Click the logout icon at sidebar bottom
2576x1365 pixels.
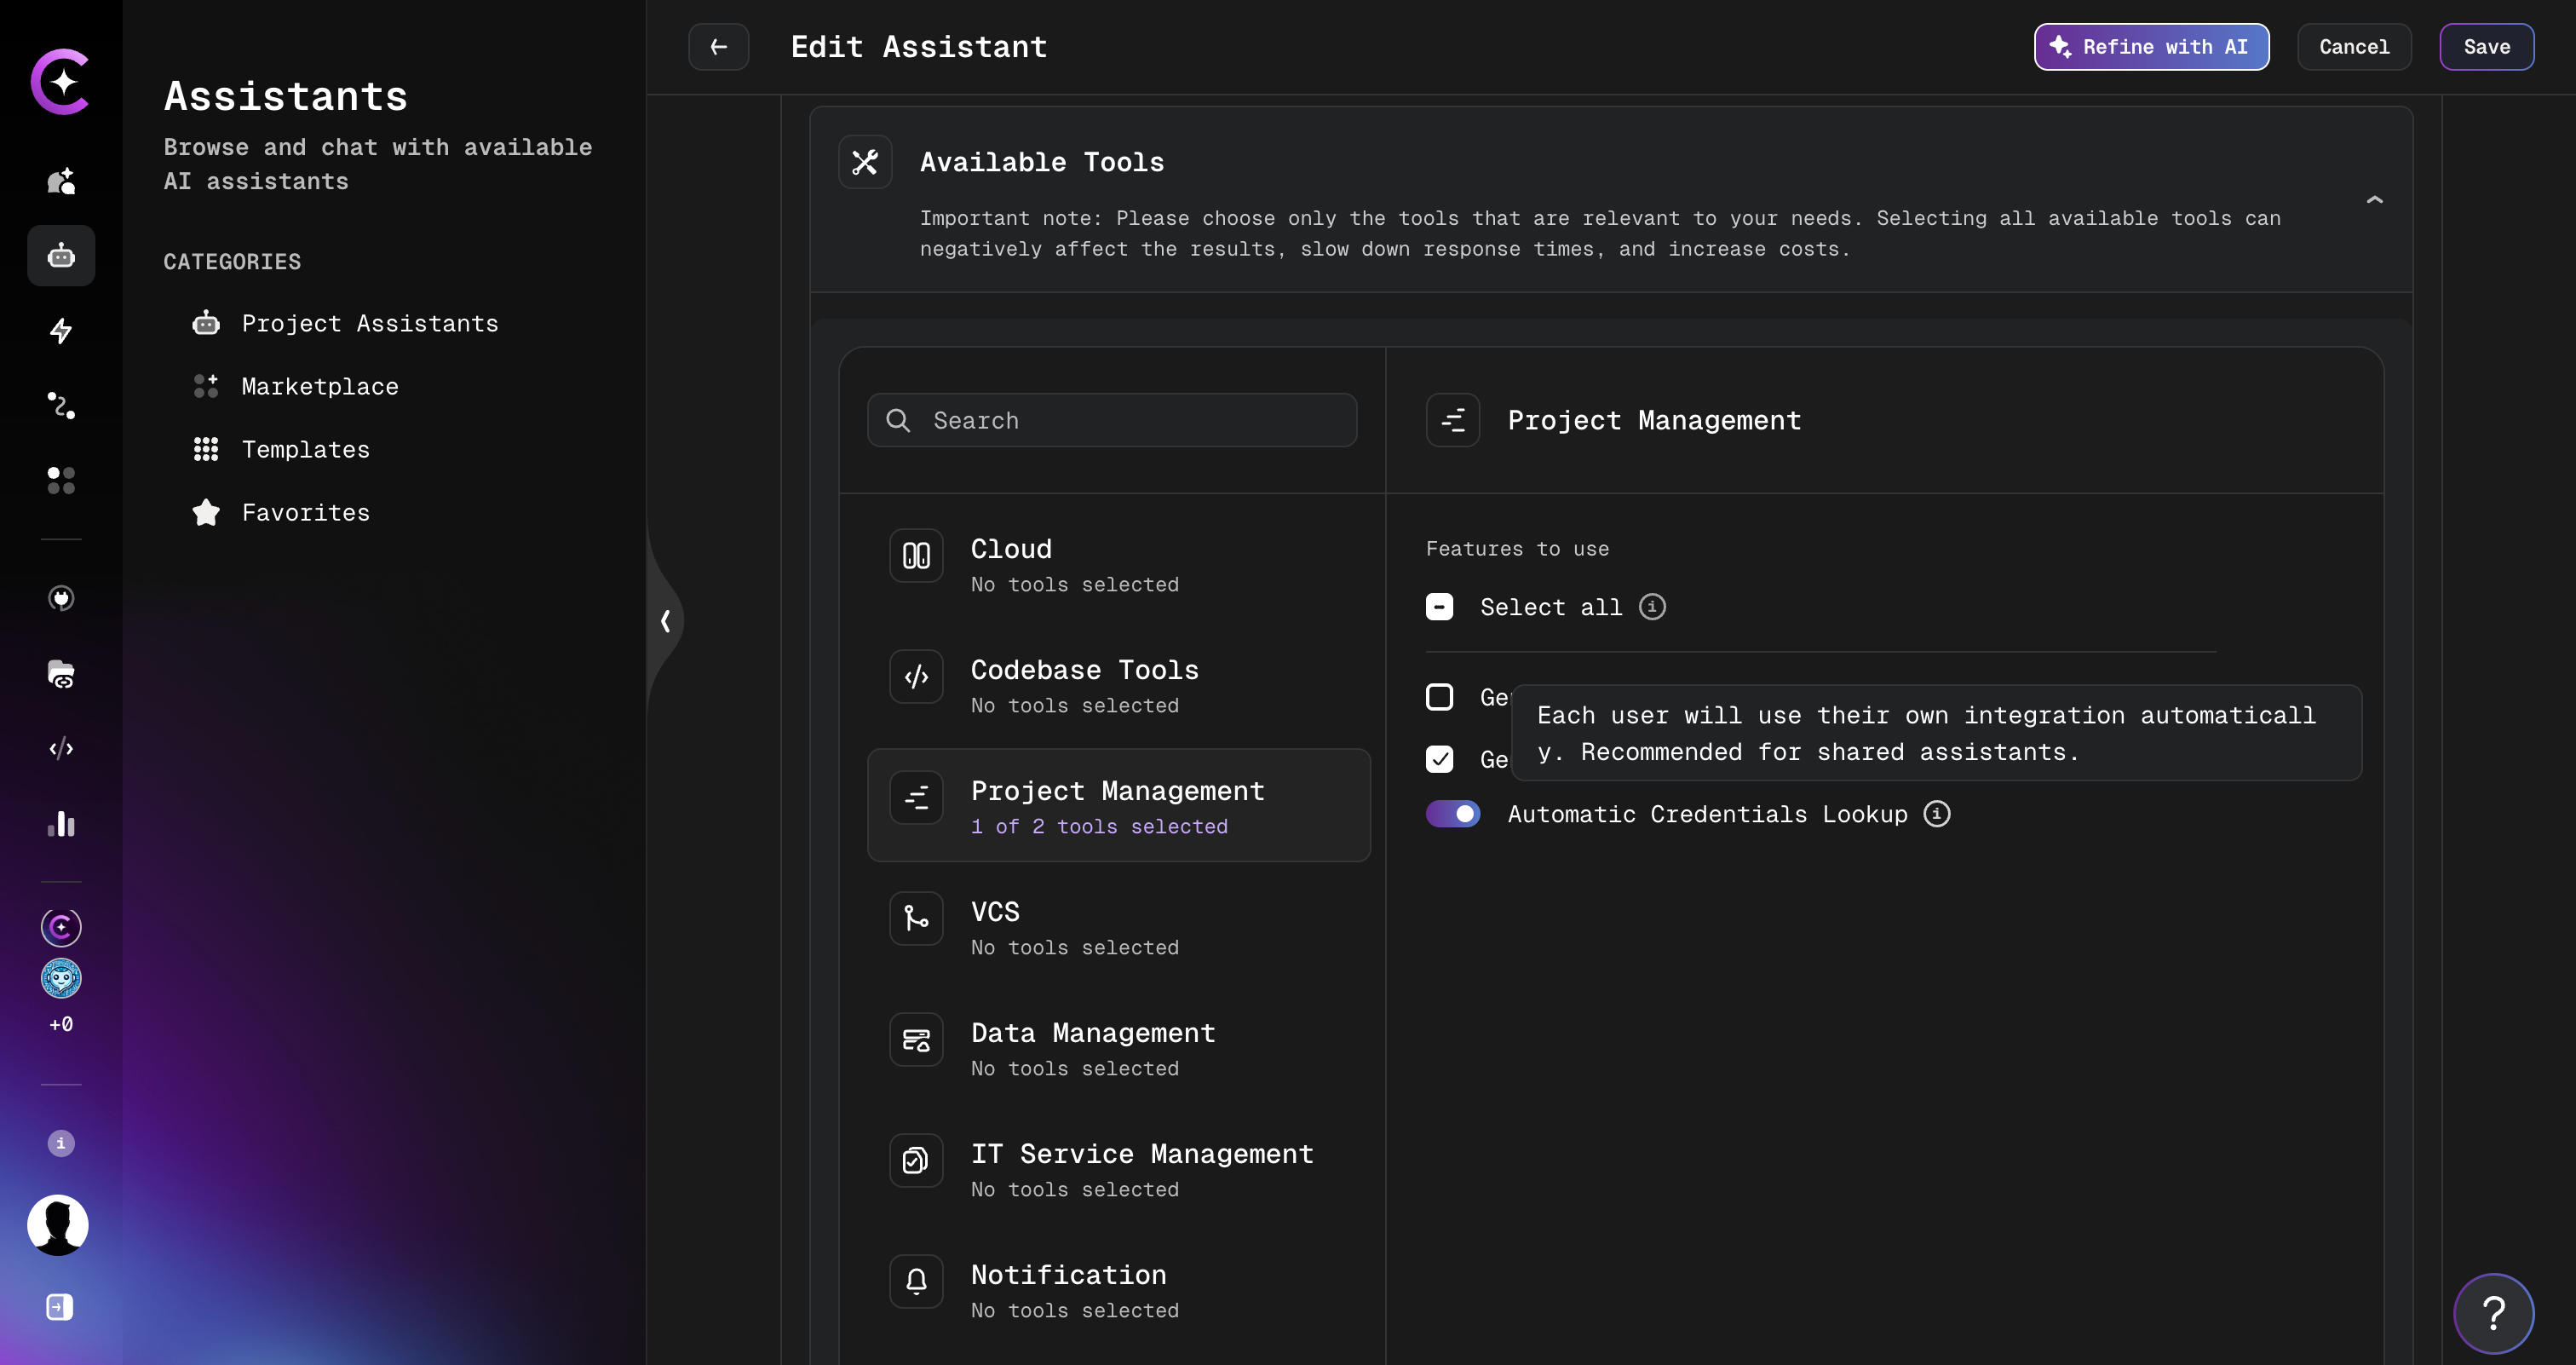tap(60, 1307)
